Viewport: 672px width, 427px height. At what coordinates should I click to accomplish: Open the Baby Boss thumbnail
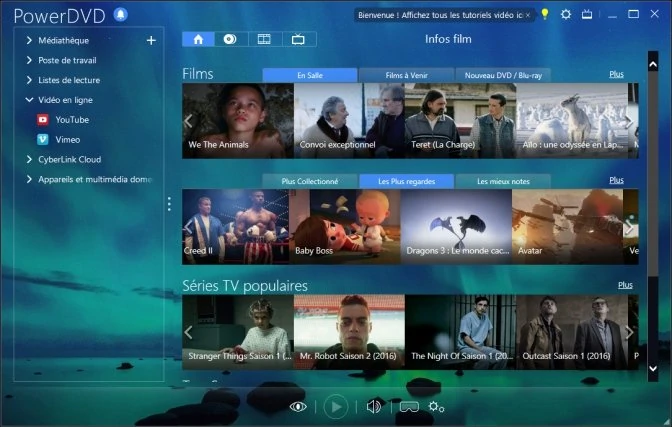pos(345,227)
